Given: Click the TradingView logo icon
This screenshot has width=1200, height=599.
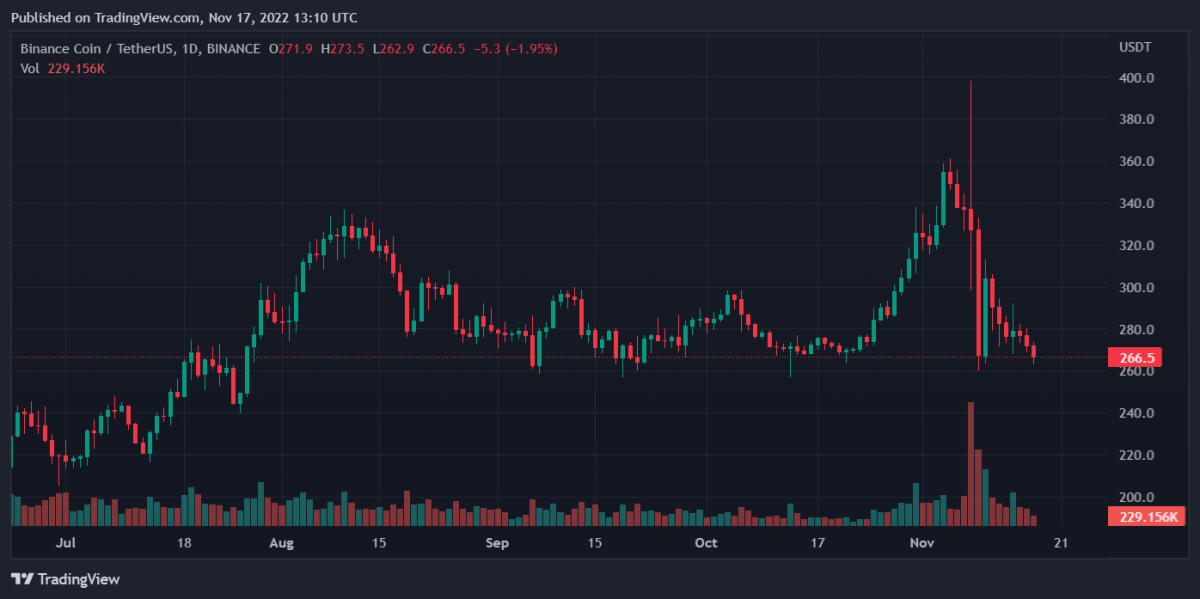Looking at the screenshot, I should tap(22, 579).
